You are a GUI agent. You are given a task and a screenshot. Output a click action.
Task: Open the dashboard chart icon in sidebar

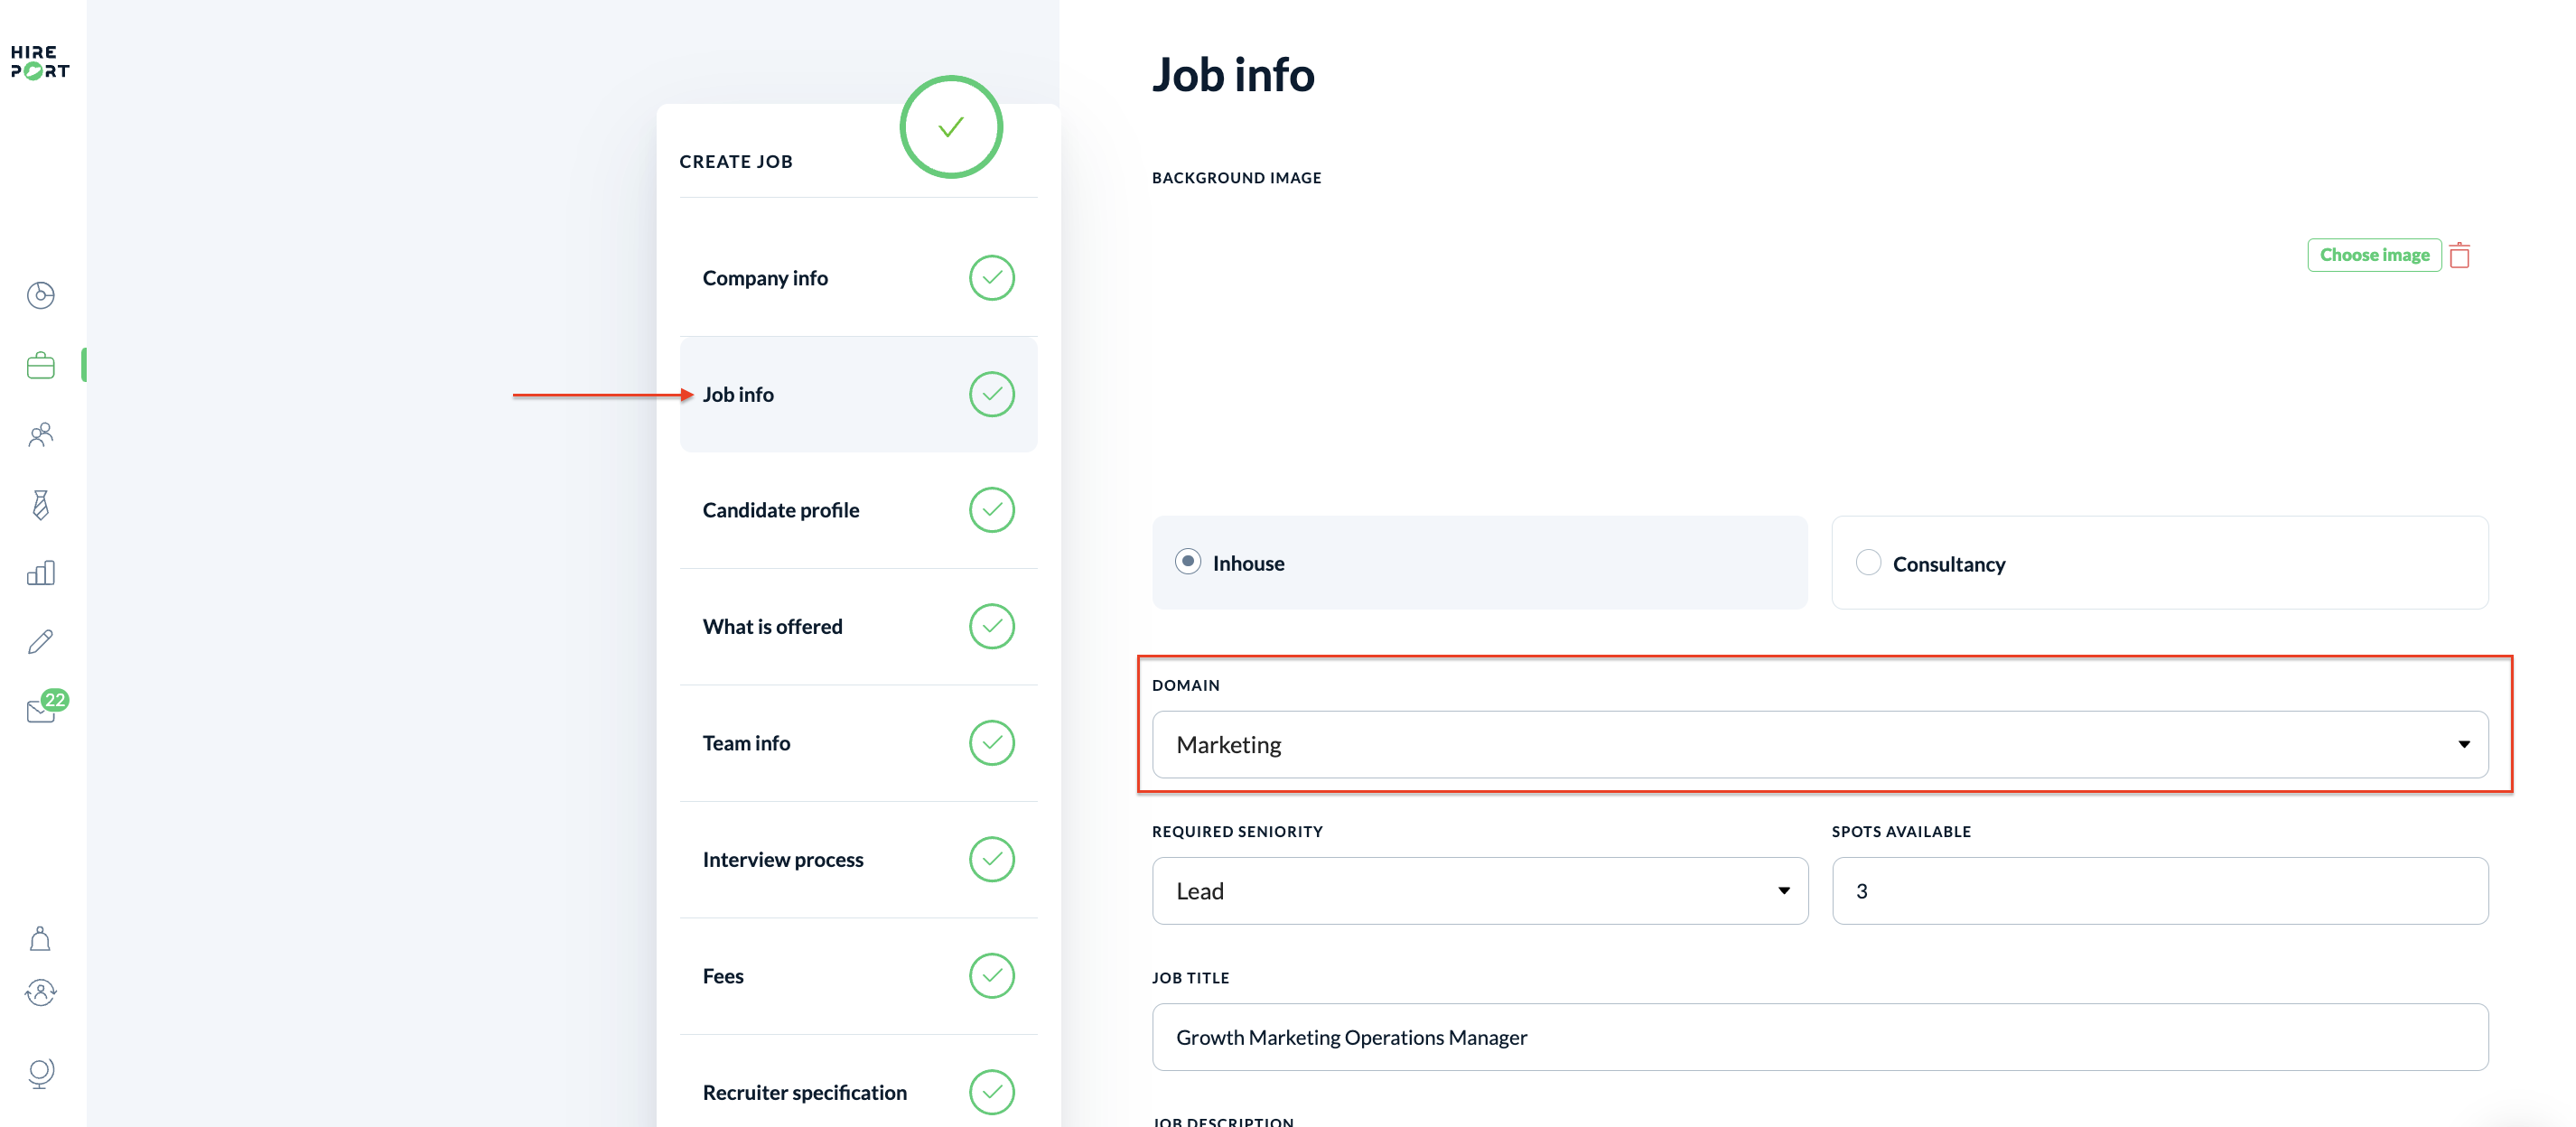click(x=40, y=295)
